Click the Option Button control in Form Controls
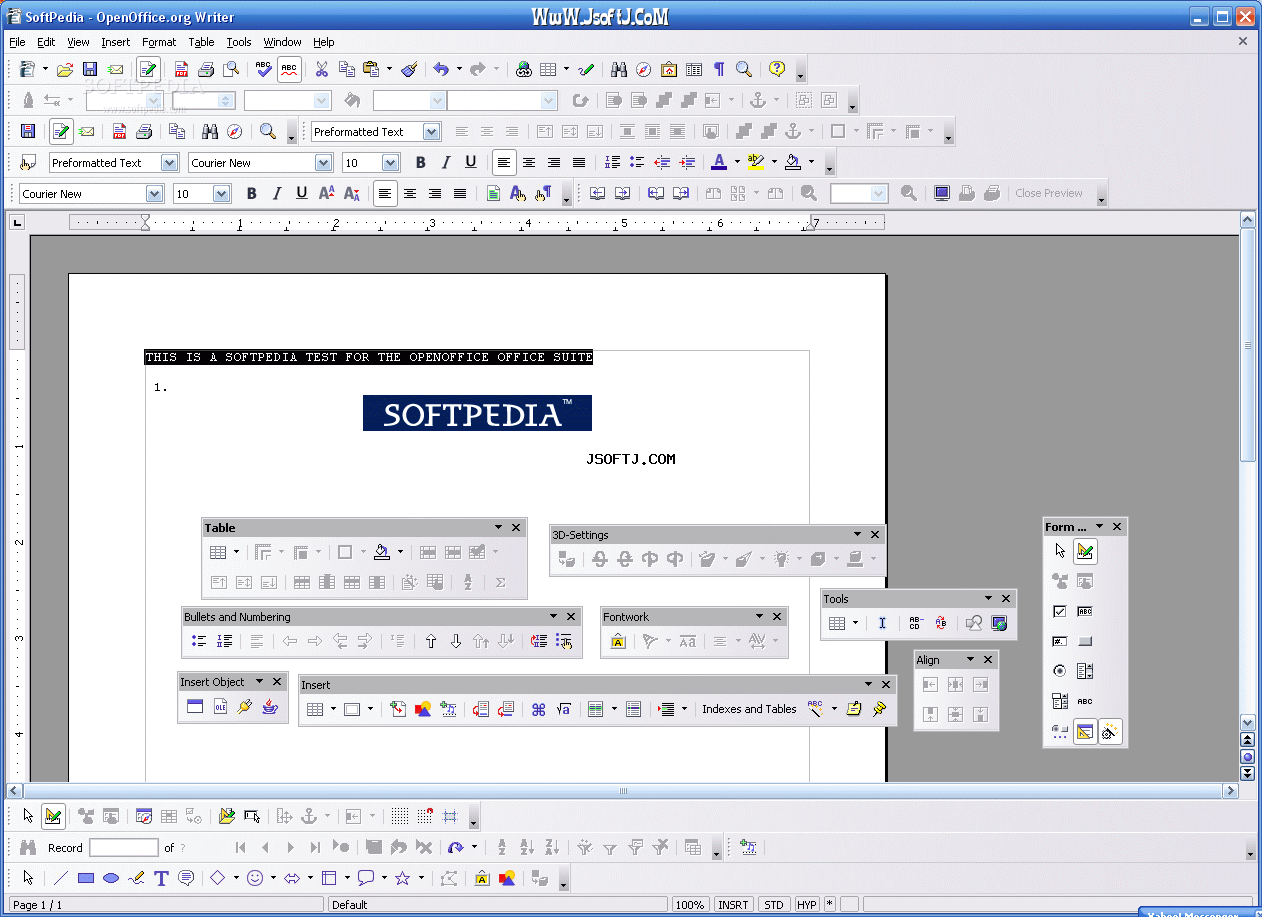Image resolution: width=1262 pixels, height=917 pixels. [1060, 671]
